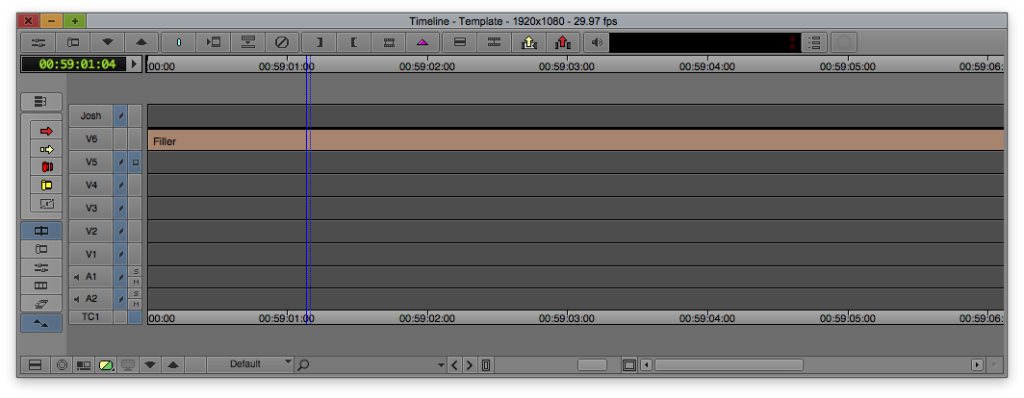Select the red Extract/Splice-In segment arrow
This screenshot has height=398, width=1024.
pyautogui.click(x=46, y=131)
